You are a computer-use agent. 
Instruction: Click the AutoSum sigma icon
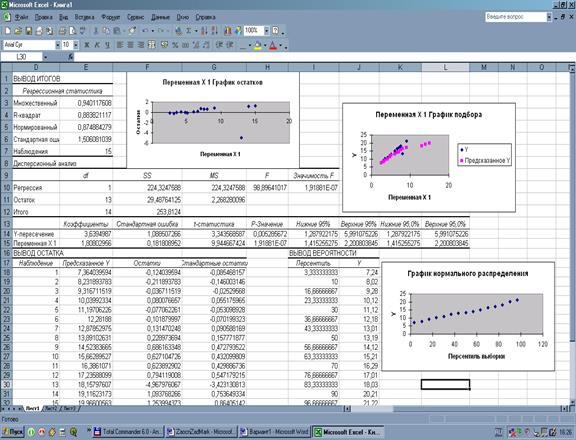(188, 31)
